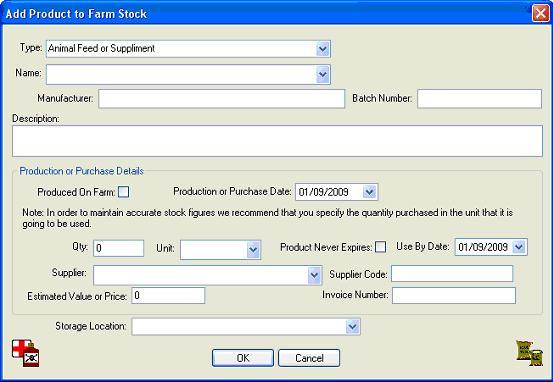553x382 pixels.
Task: Expand the Name combo box
Action: [x=323, y=74]
